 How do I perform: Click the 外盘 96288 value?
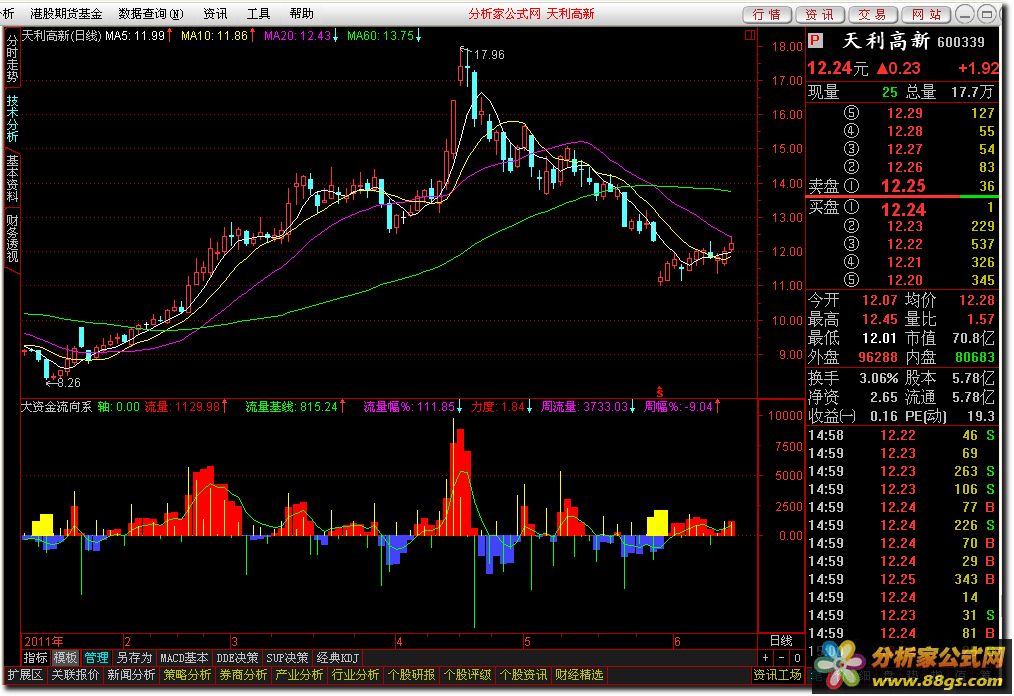pyautogui.click(x=878, y=356)
